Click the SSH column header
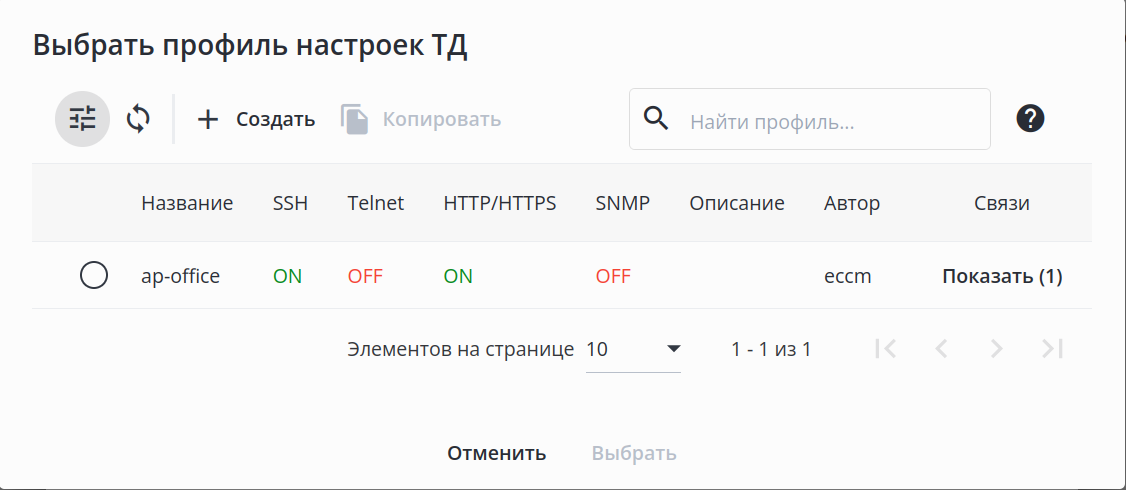 pos(290,203)
